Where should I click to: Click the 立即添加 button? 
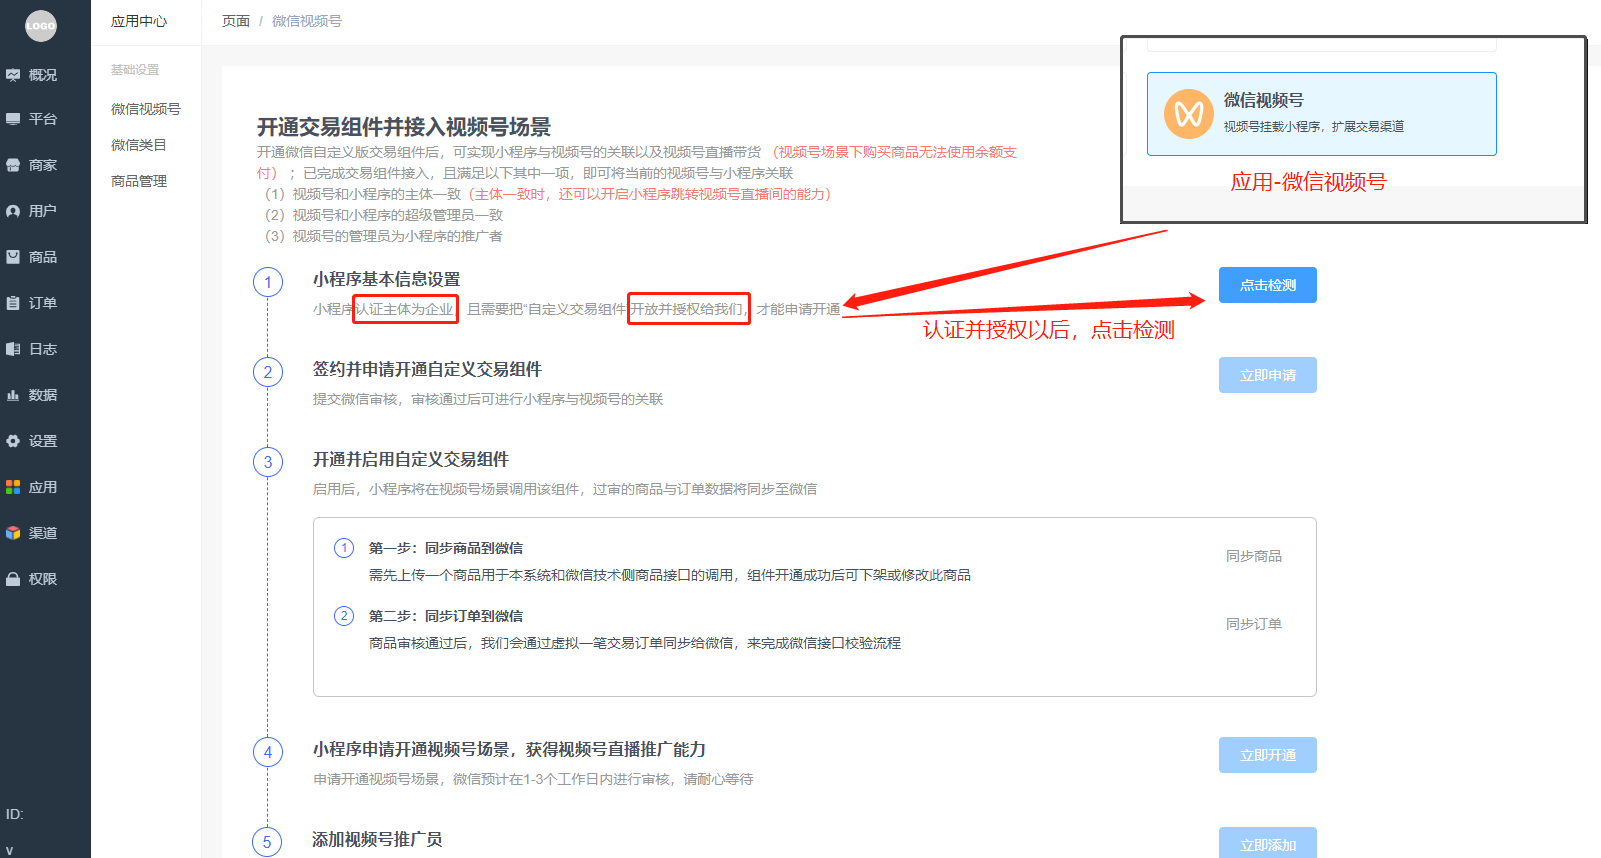tap(1268, 843)
